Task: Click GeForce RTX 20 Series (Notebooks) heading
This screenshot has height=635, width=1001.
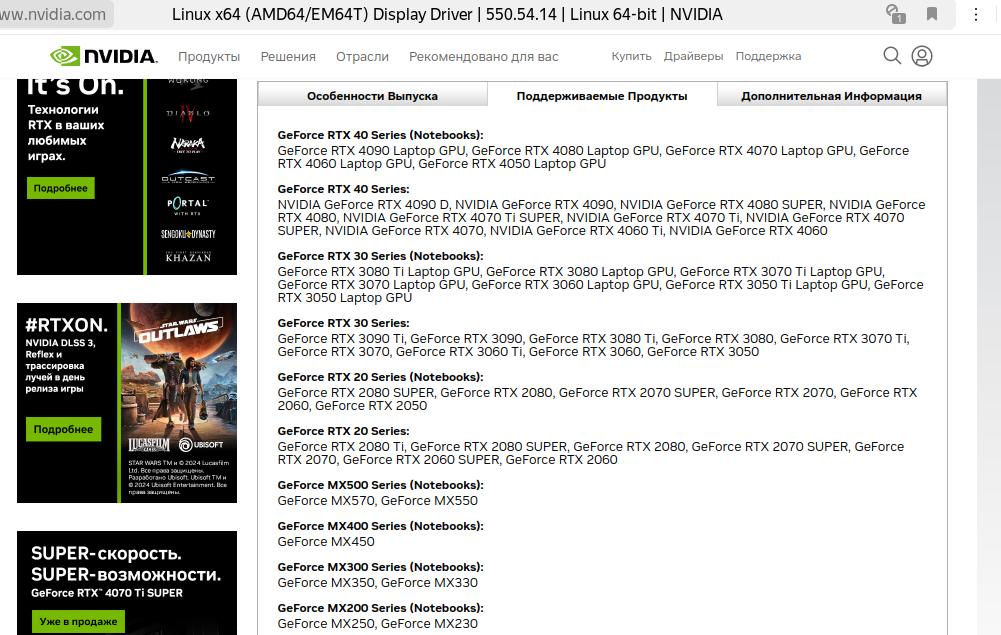Action: tap(380, 377)
